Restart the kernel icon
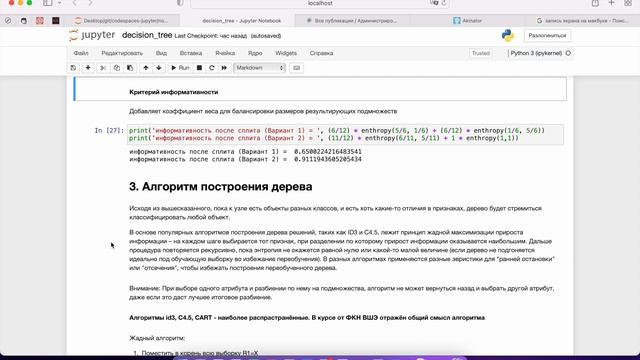This screenshot has width=640, height=360. click(x=211, y=68)
